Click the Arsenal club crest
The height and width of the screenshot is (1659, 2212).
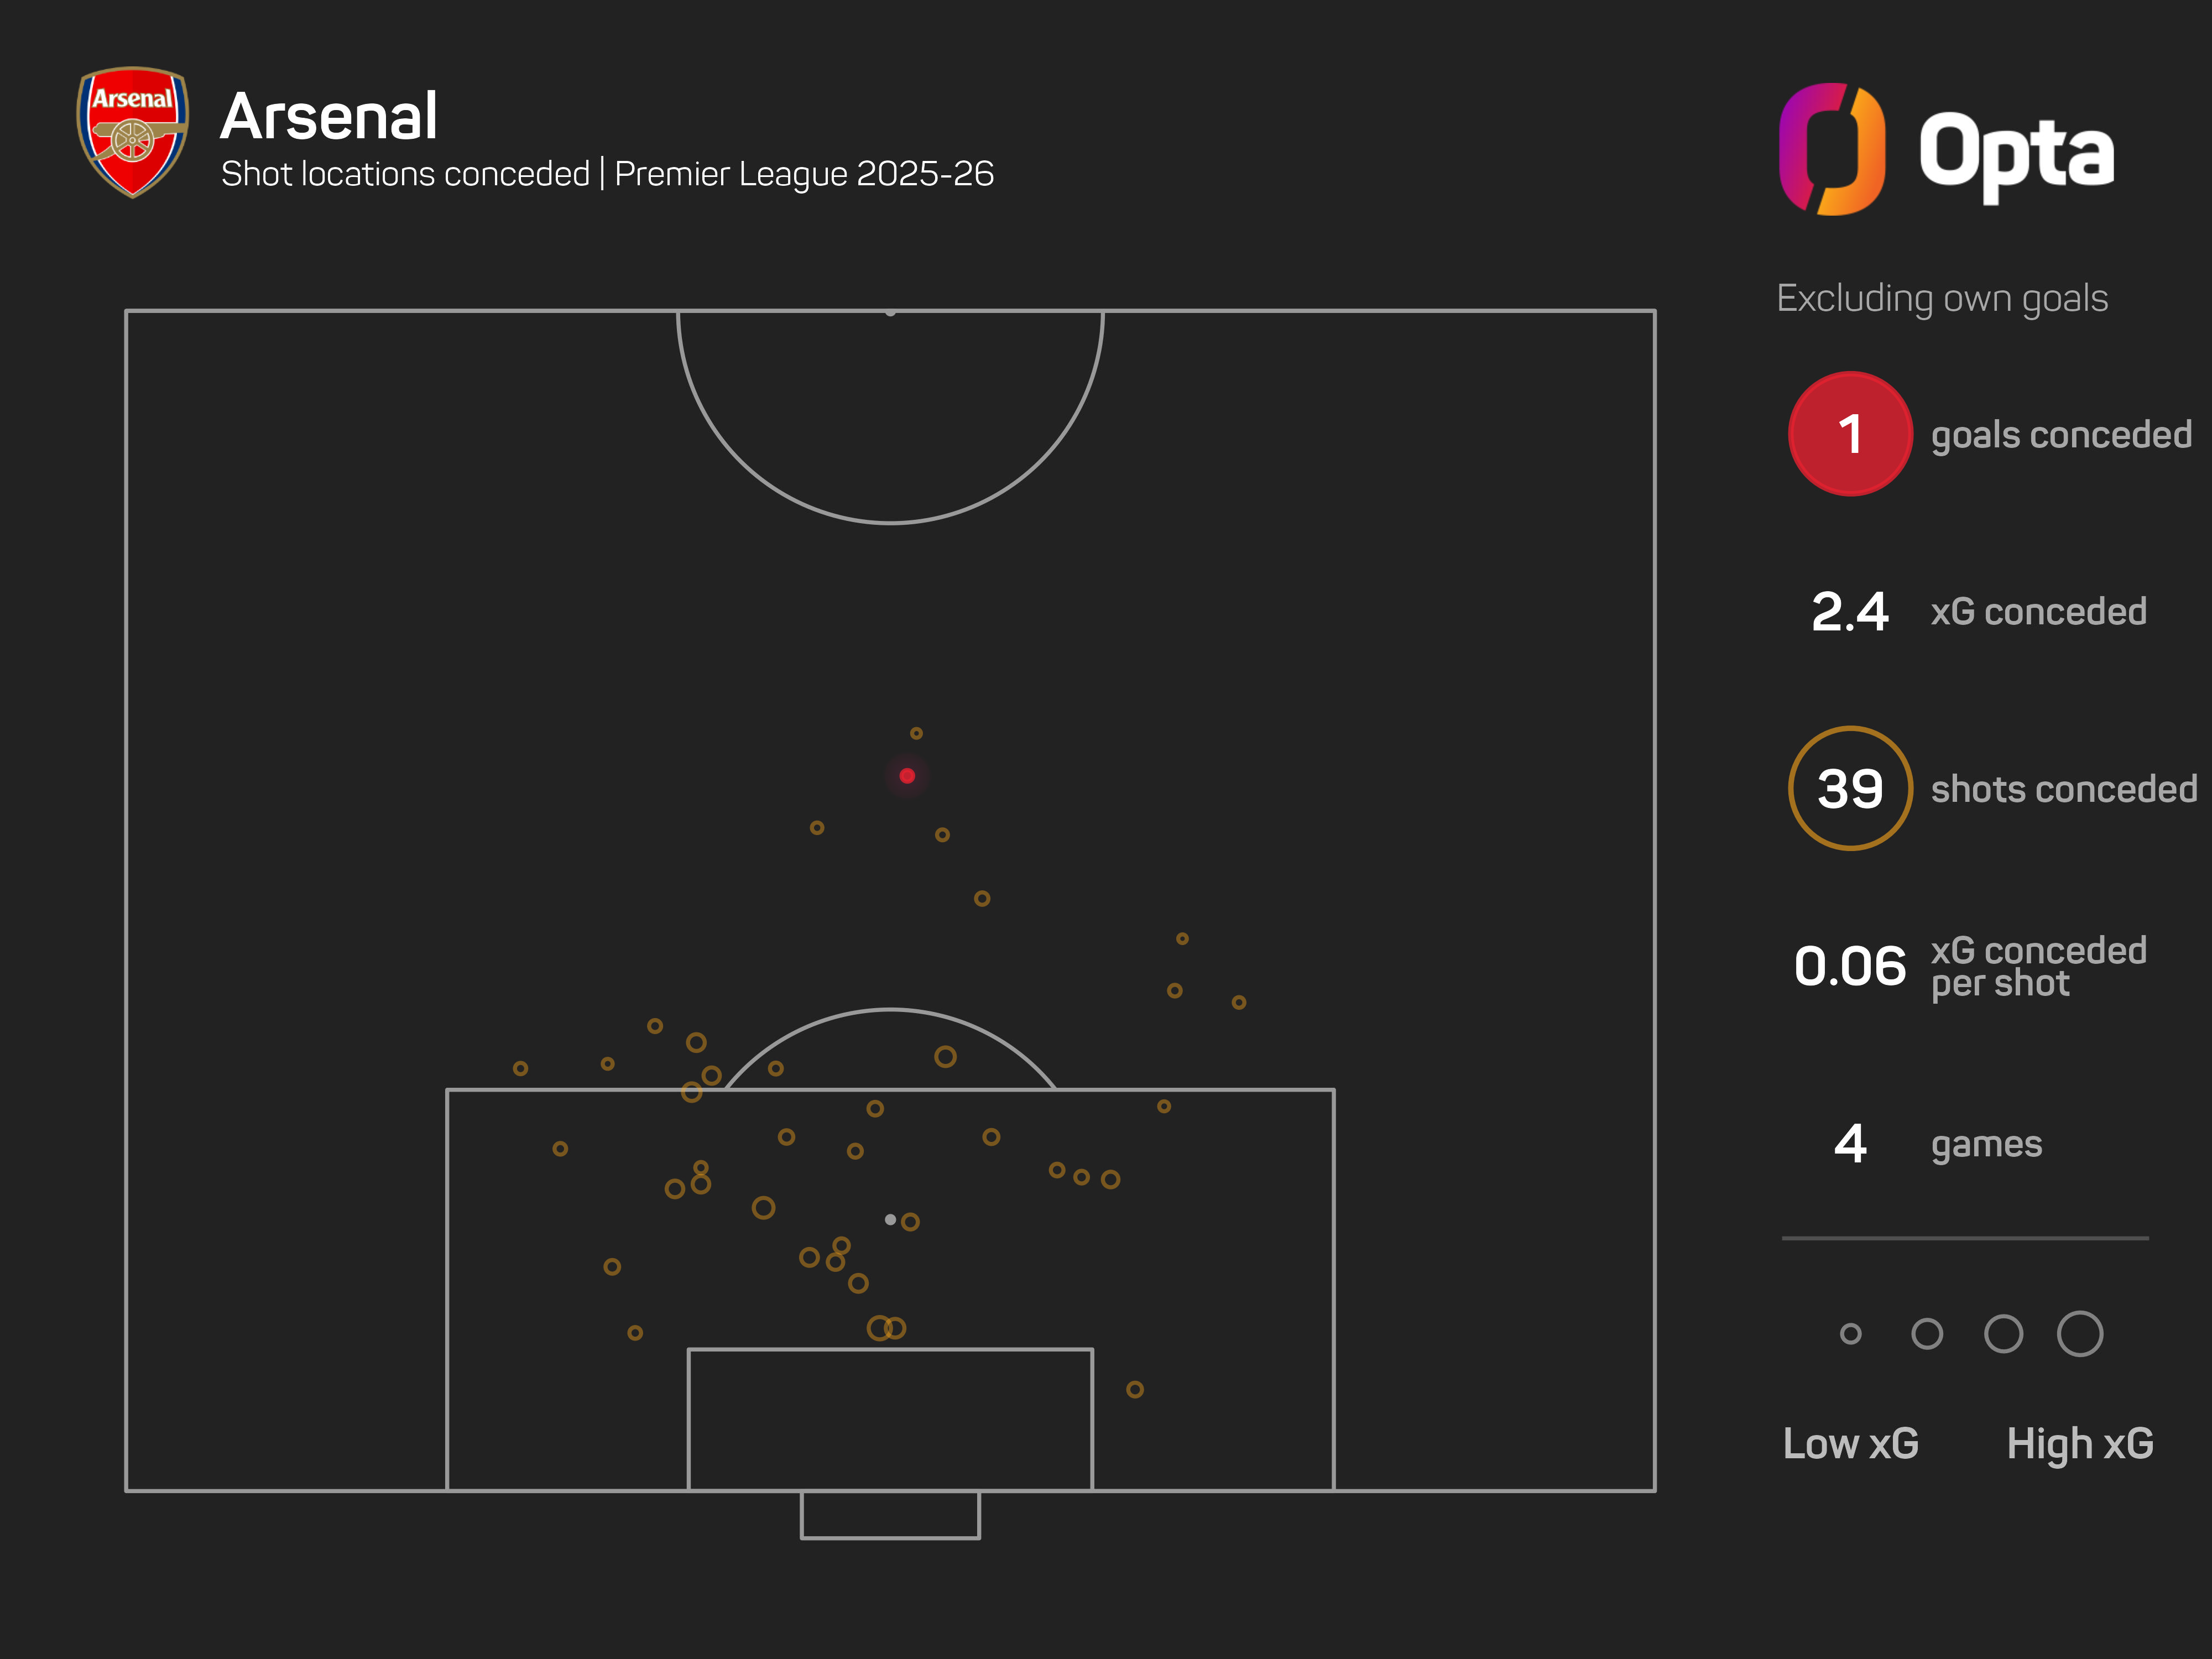(133, 131)
